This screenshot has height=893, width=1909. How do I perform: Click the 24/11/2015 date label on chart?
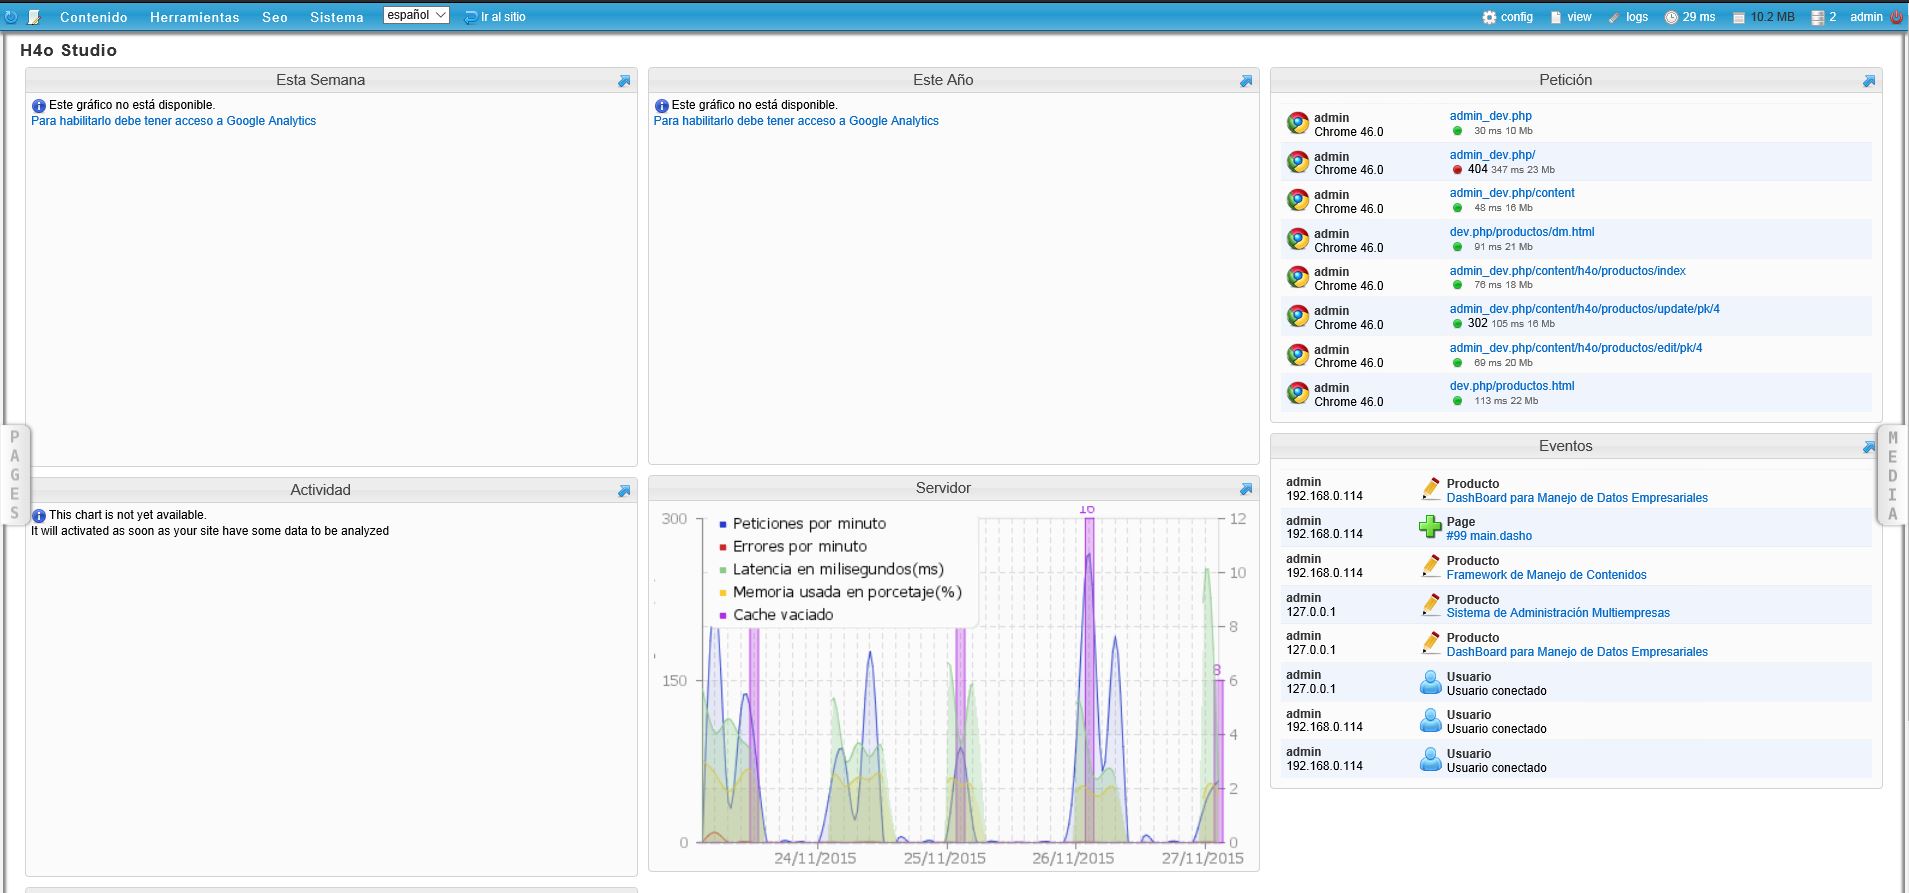point(815,858)
